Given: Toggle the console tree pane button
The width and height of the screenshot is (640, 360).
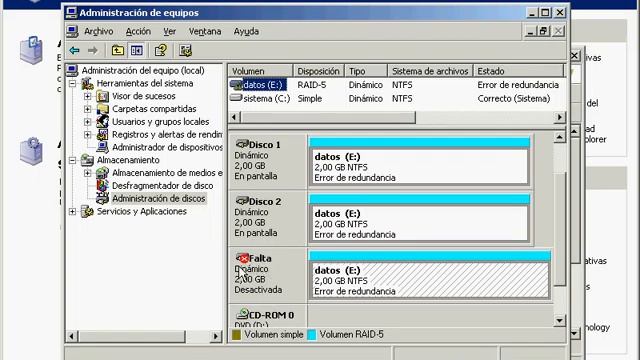Looking at the screenshot, I should [x=137, y=51].
